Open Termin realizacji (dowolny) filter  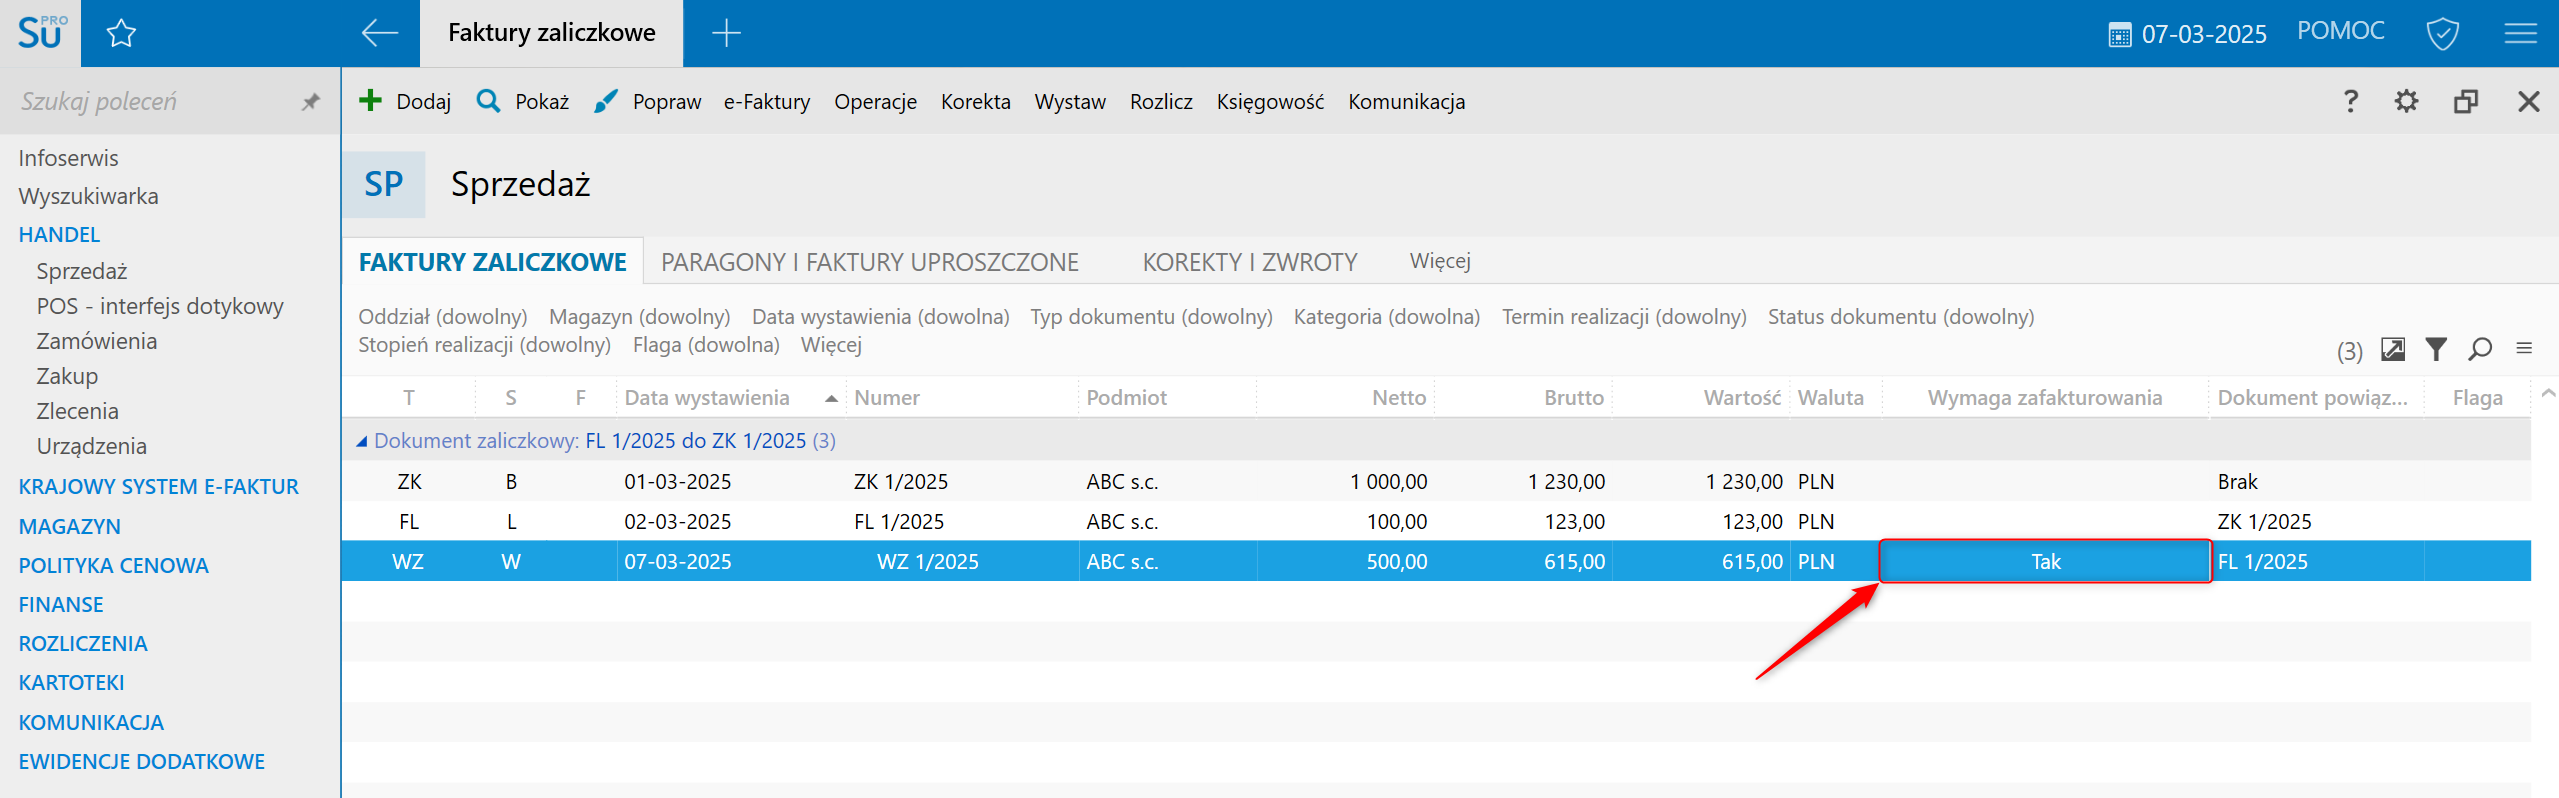click(x=1624, y=317)
